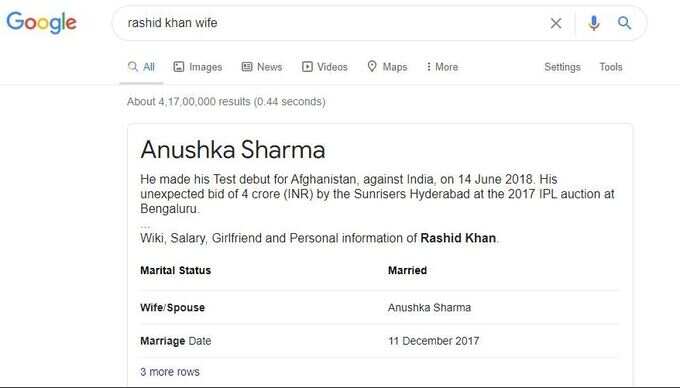
Task: Start voice search with microphone icon
Action: coord(594,23)
